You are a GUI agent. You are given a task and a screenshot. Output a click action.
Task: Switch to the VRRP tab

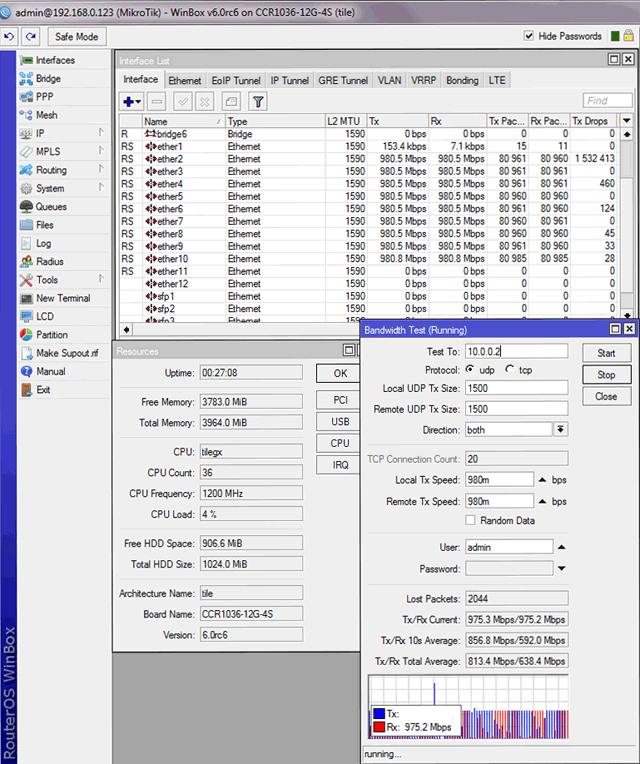point(423,80)
